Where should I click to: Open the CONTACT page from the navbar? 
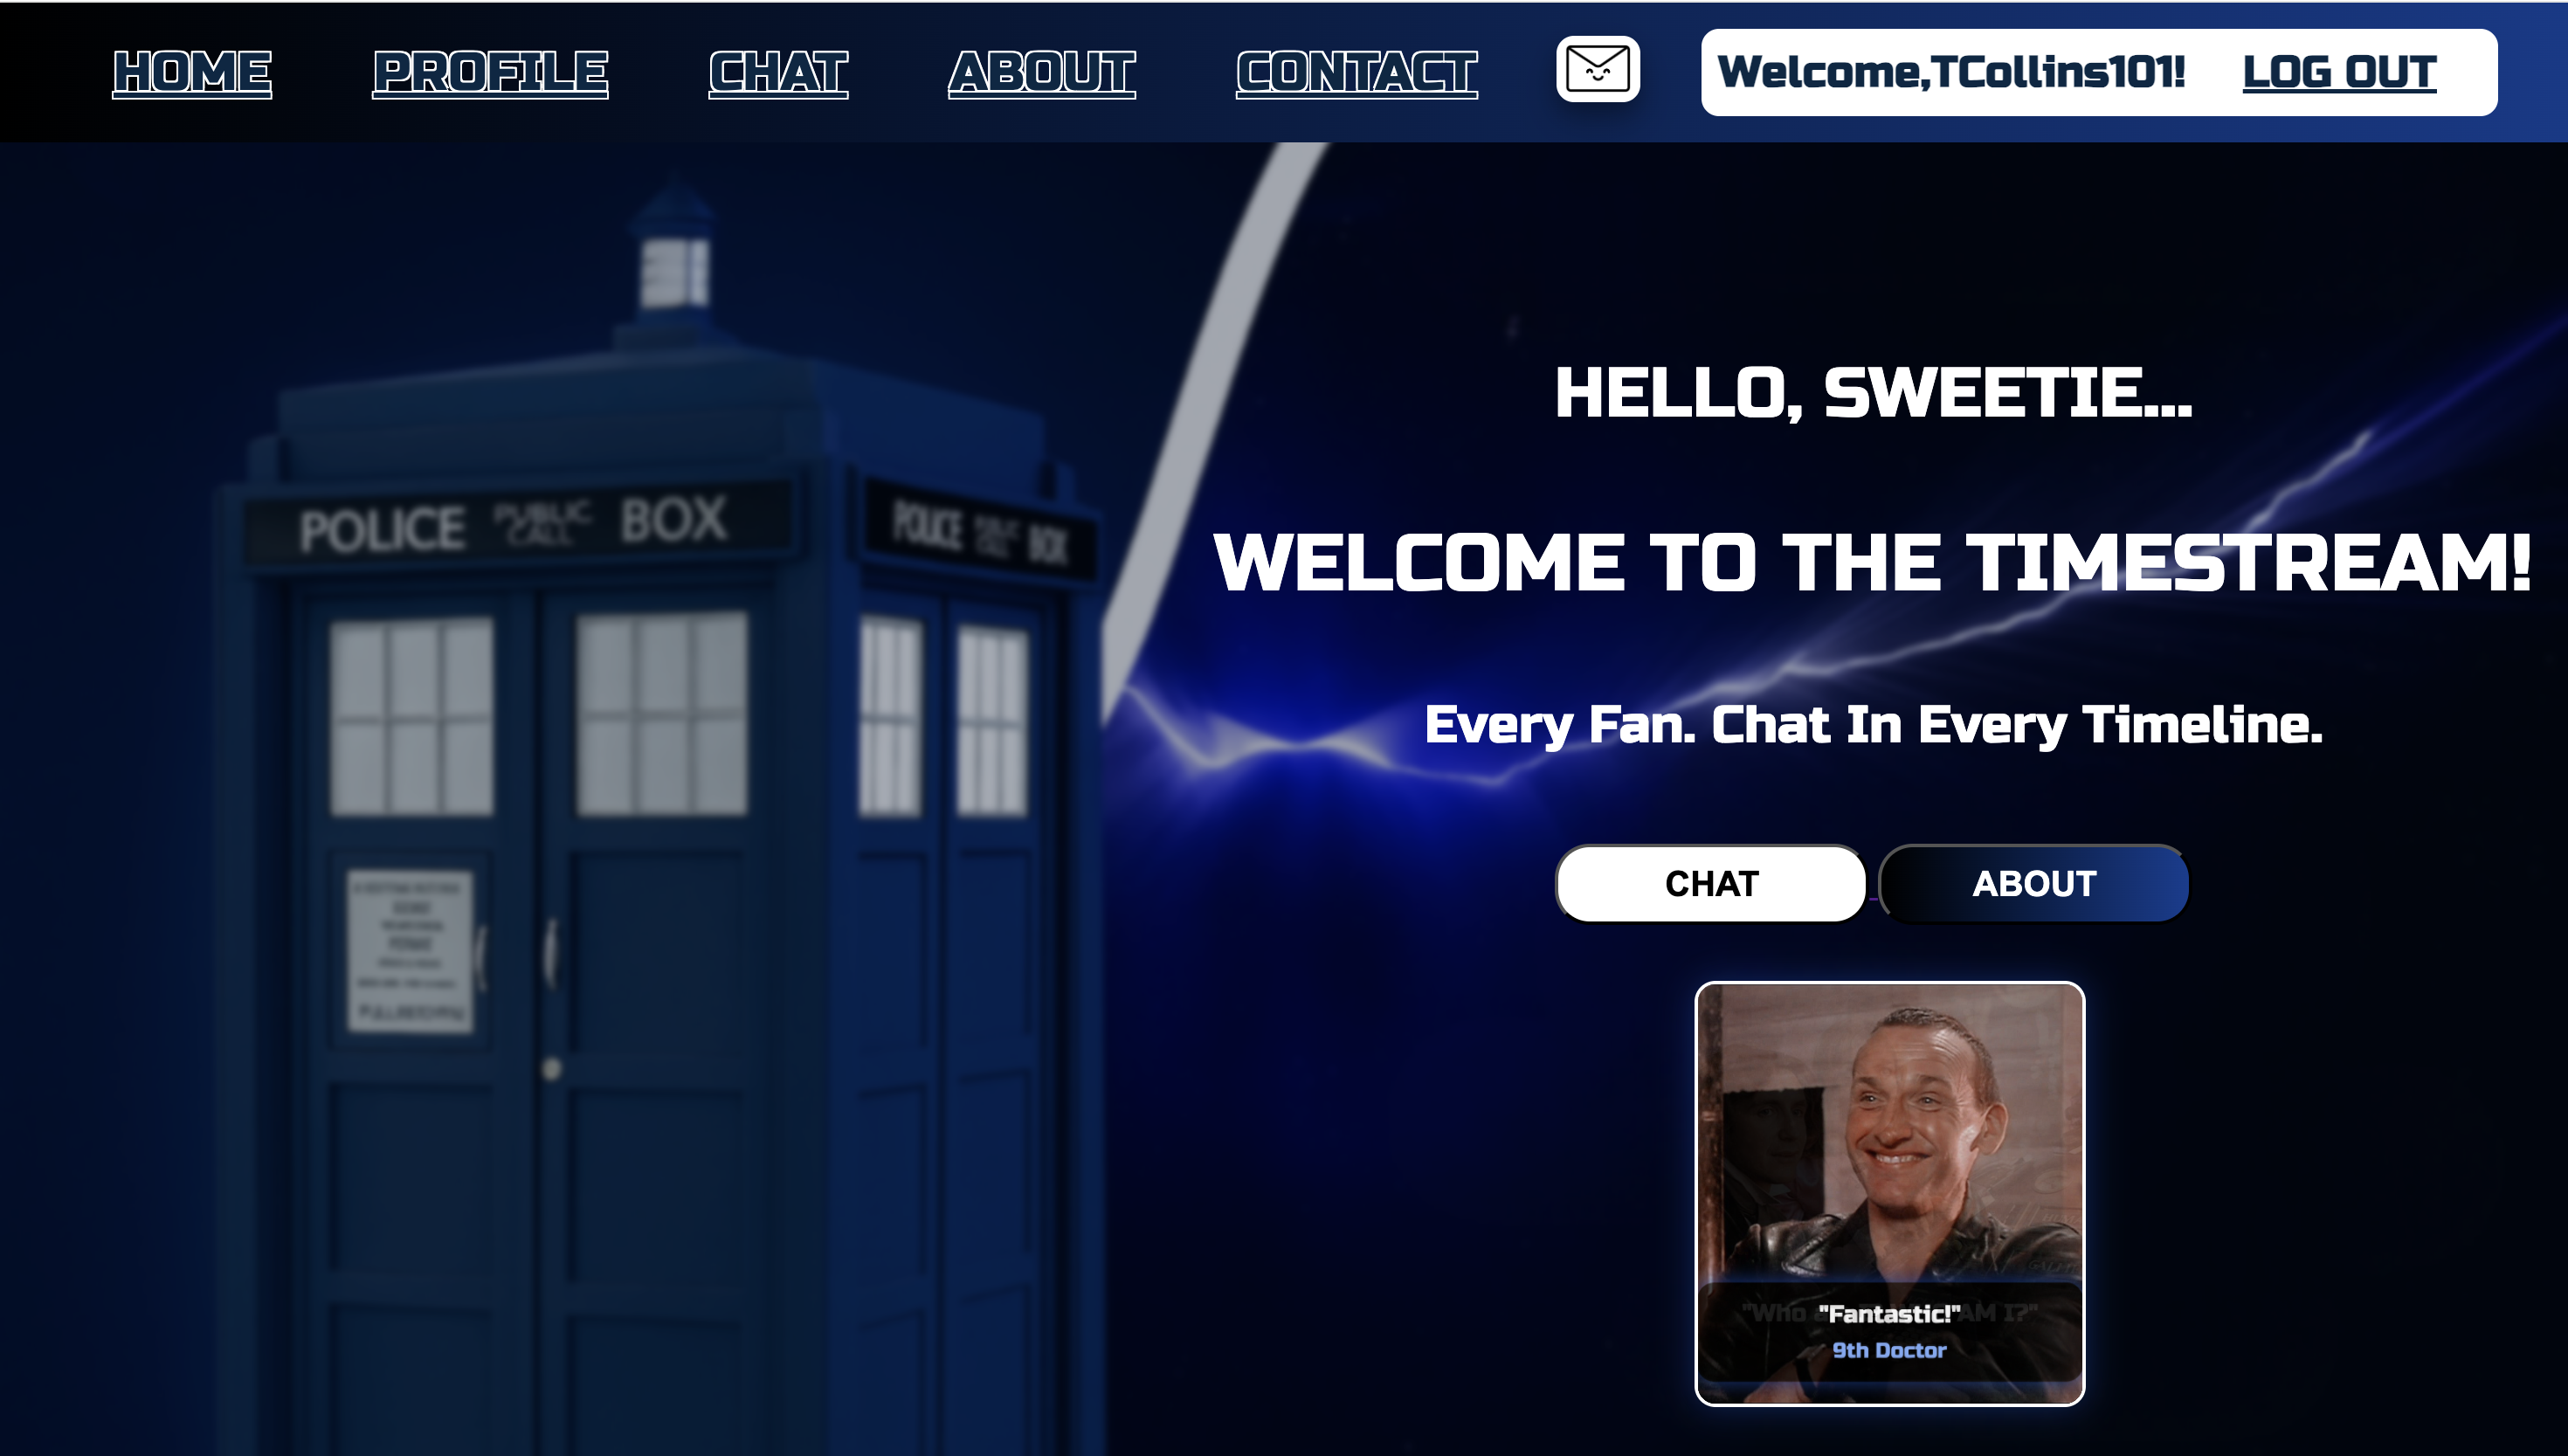point(1354,71)
